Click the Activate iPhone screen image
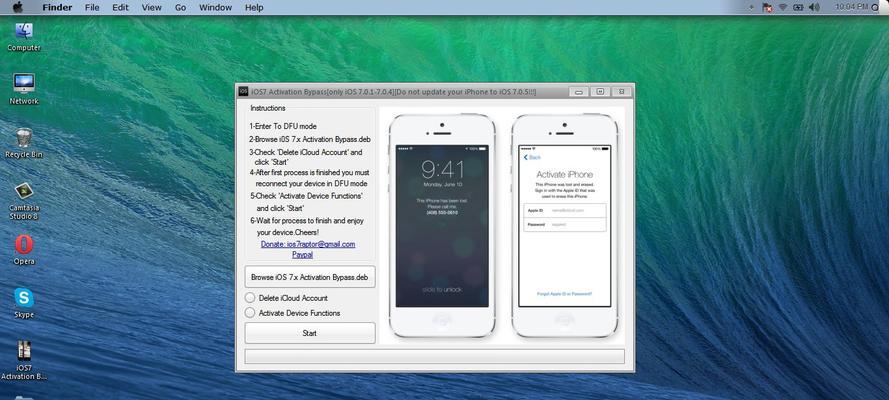This screenshot has height=400, width=889. pos(565,225)
